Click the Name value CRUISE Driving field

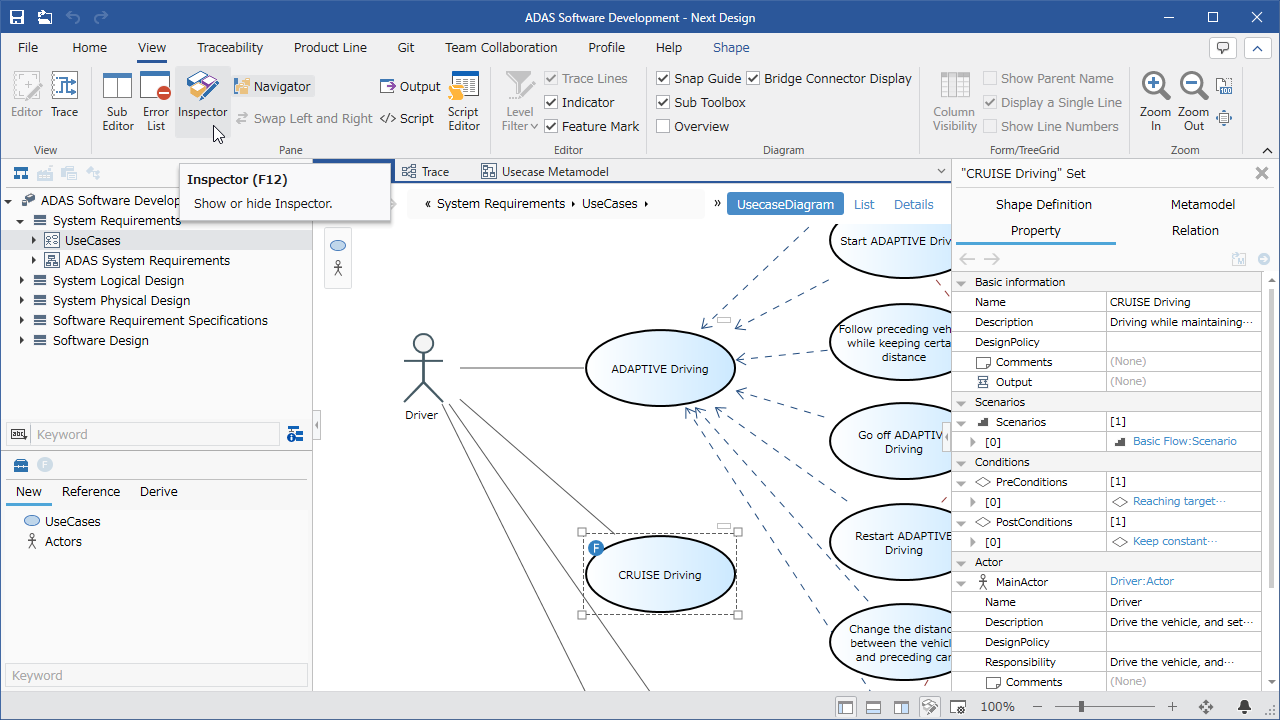pyautogui.click(x=1184, y=302)
